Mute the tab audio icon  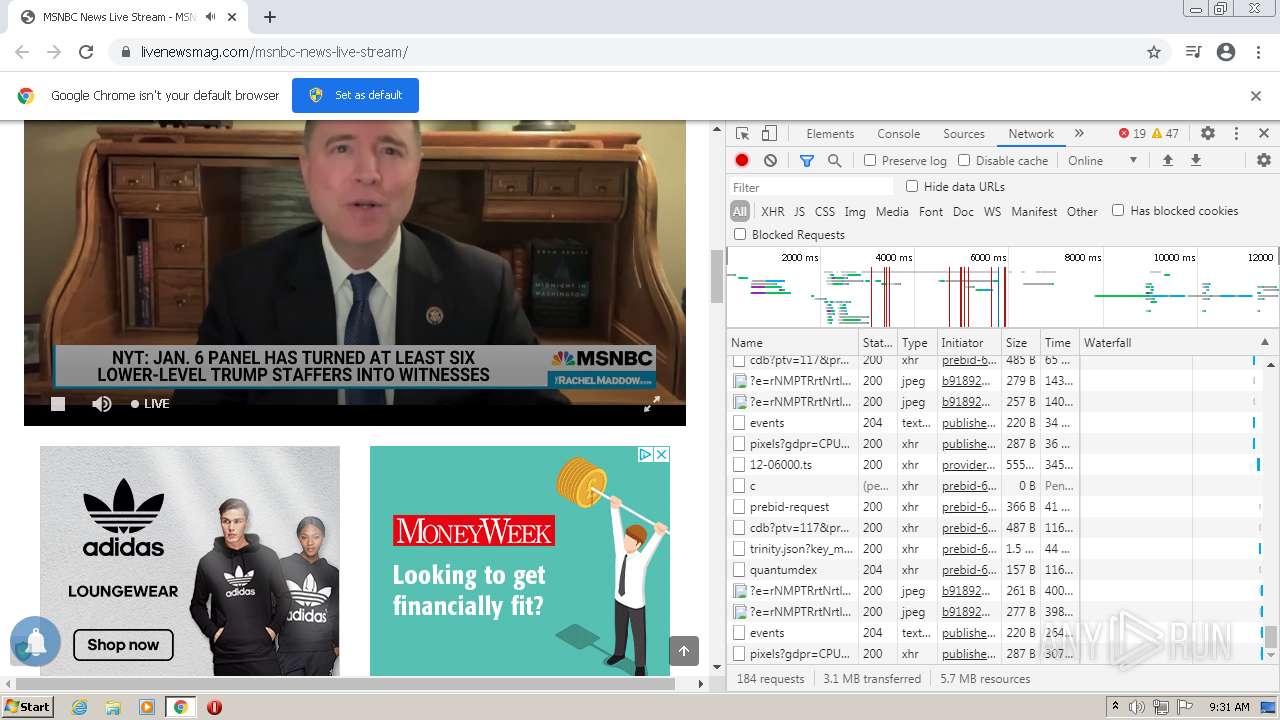[210, 17]
